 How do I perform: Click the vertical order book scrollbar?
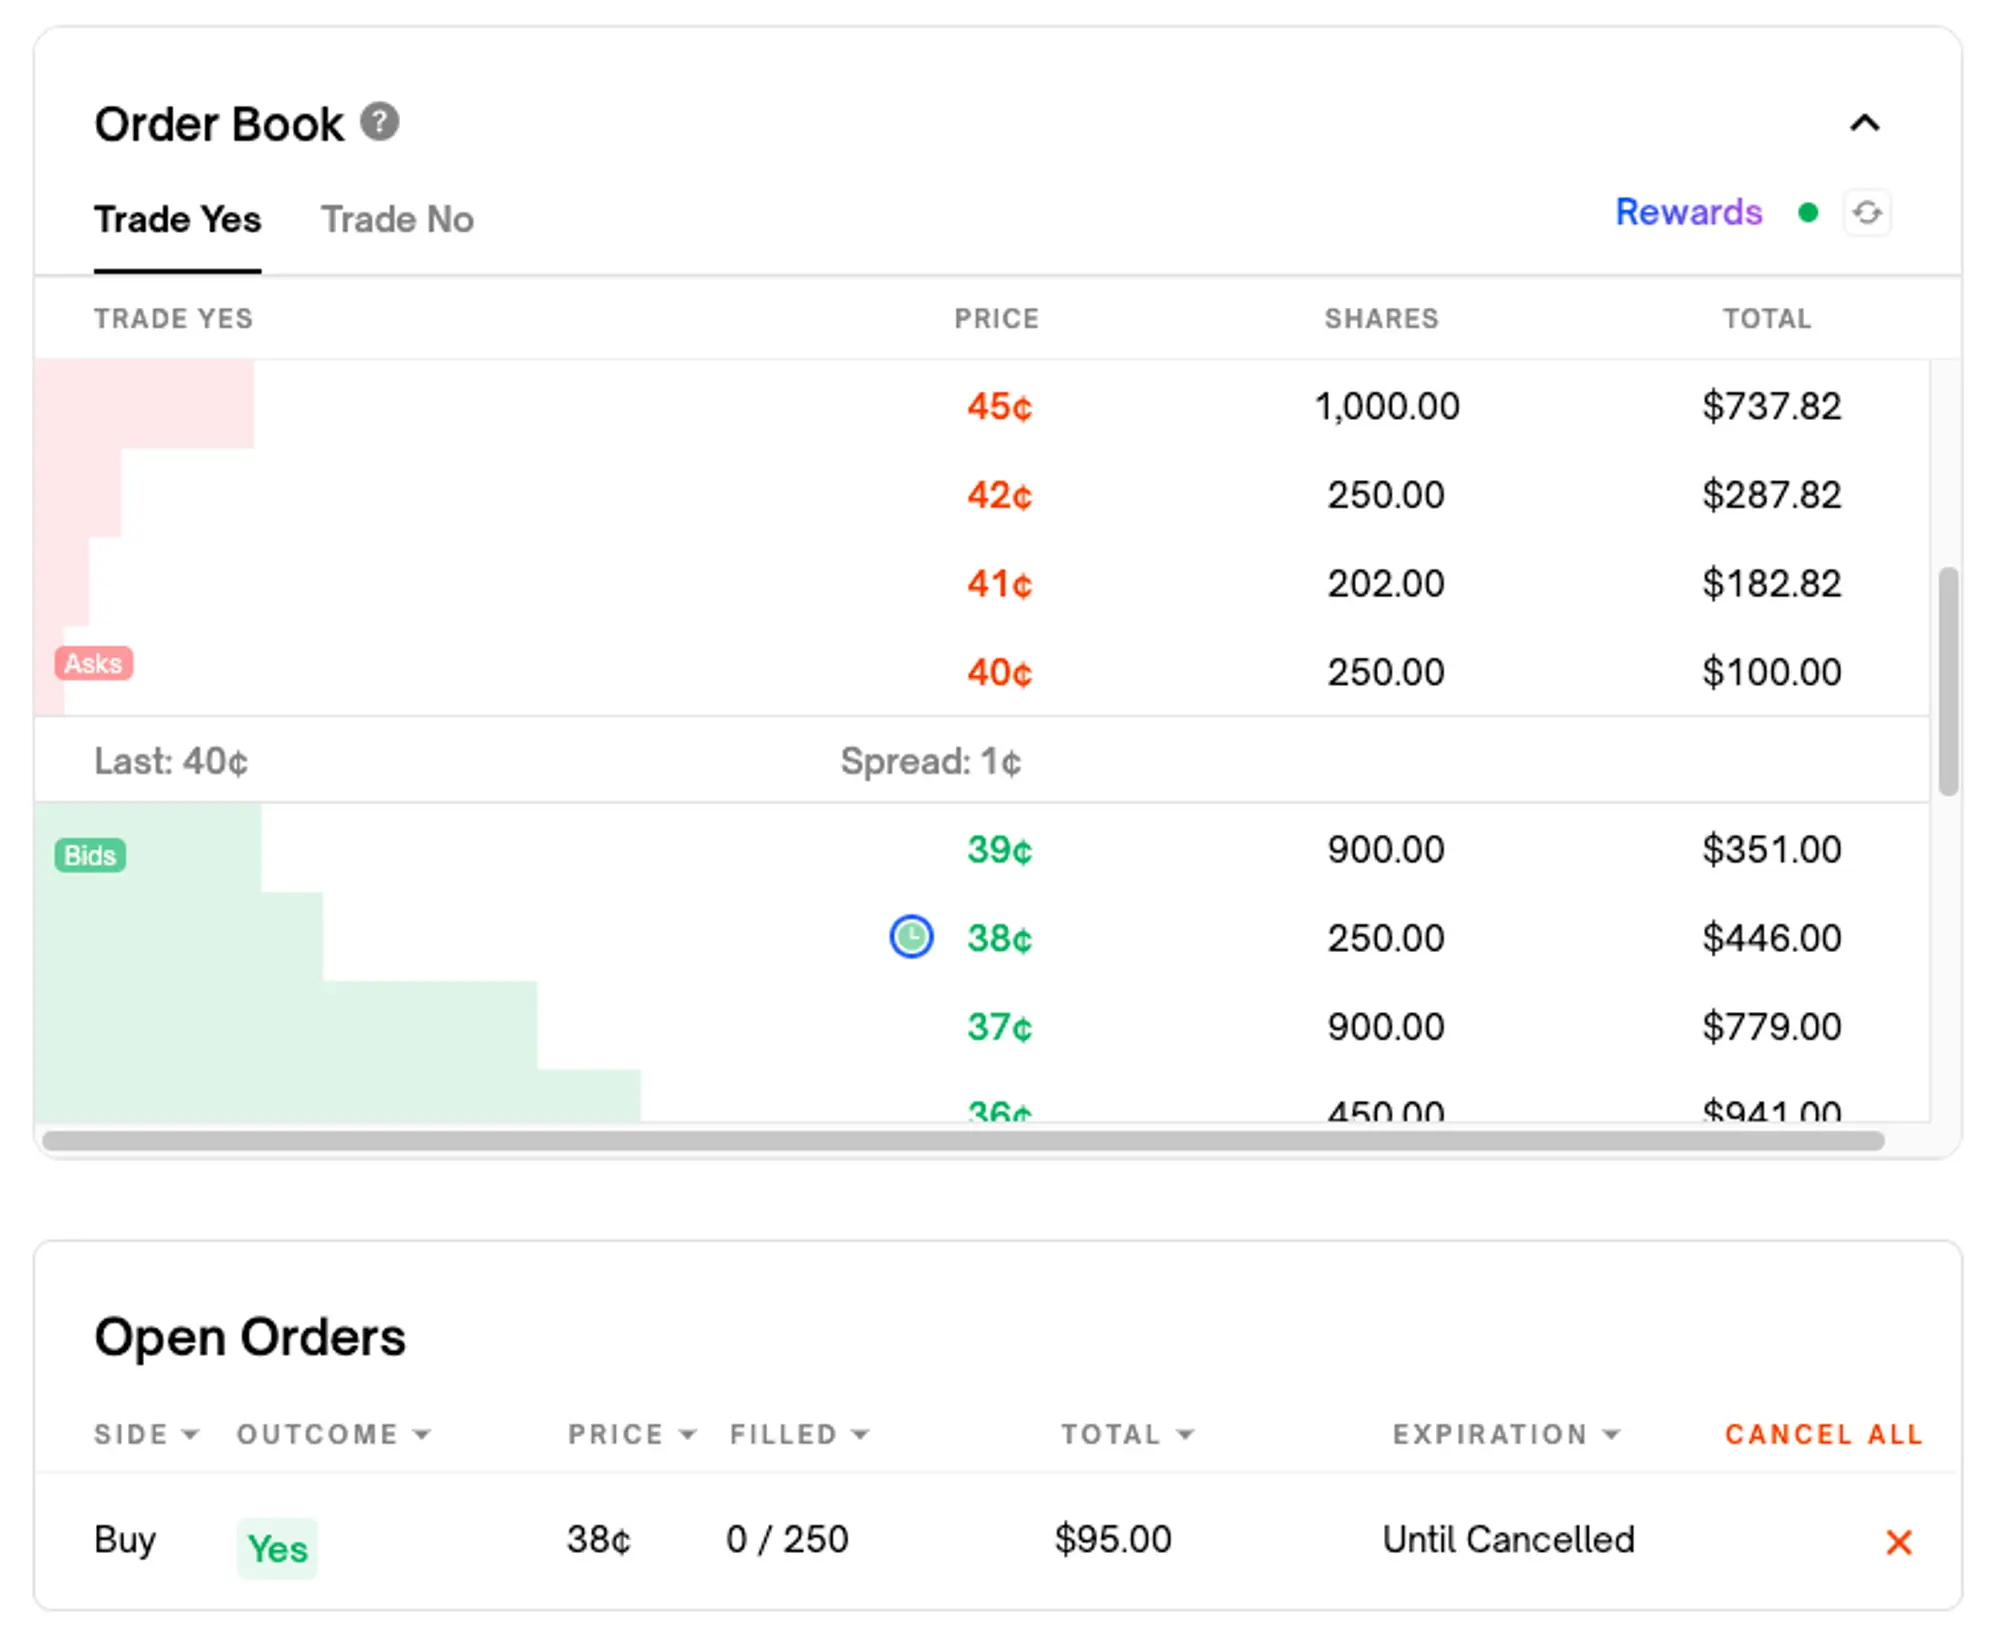coord(1947,680)
